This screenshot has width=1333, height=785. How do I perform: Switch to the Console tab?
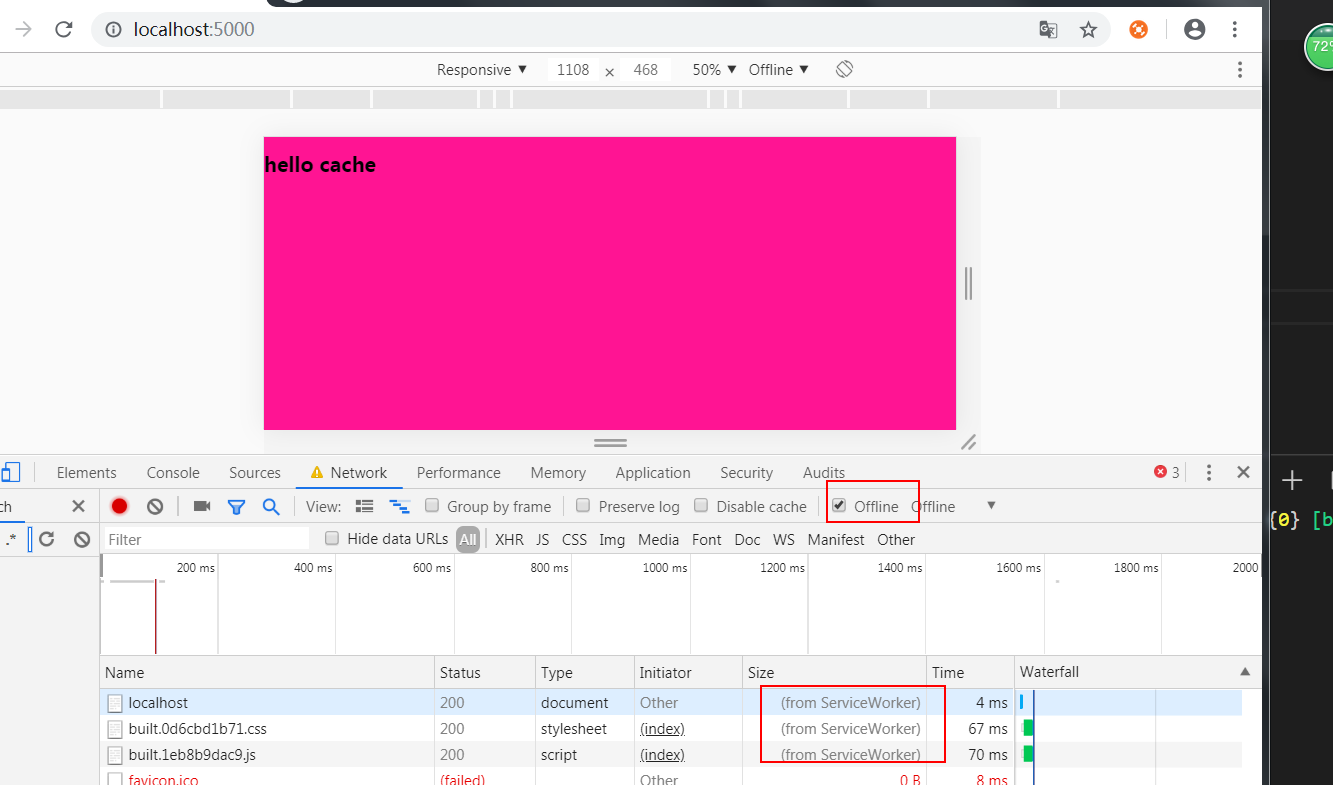pos(173,473)
